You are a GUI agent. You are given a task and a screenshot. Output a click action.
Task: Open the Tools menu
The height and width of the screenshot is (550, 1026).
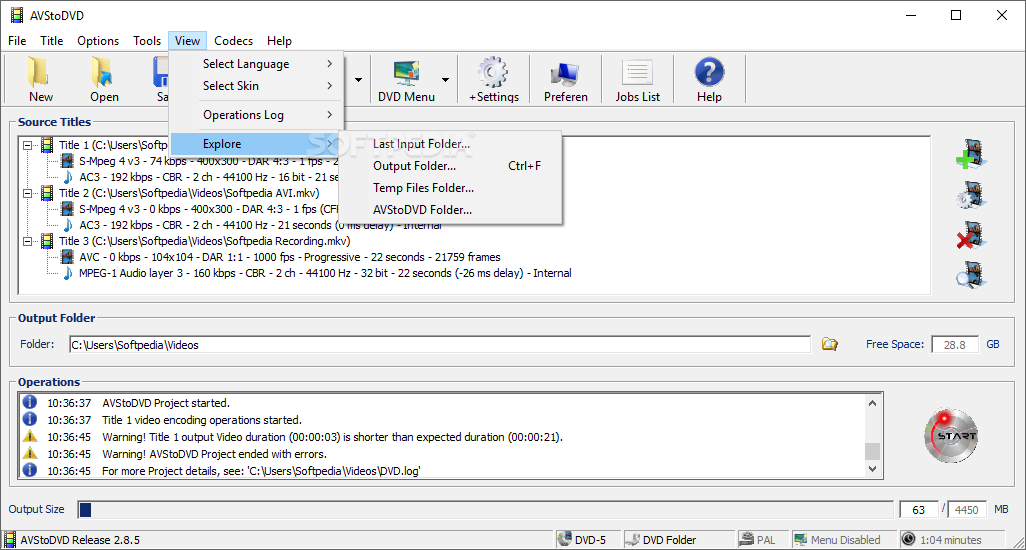coord(147,41)
